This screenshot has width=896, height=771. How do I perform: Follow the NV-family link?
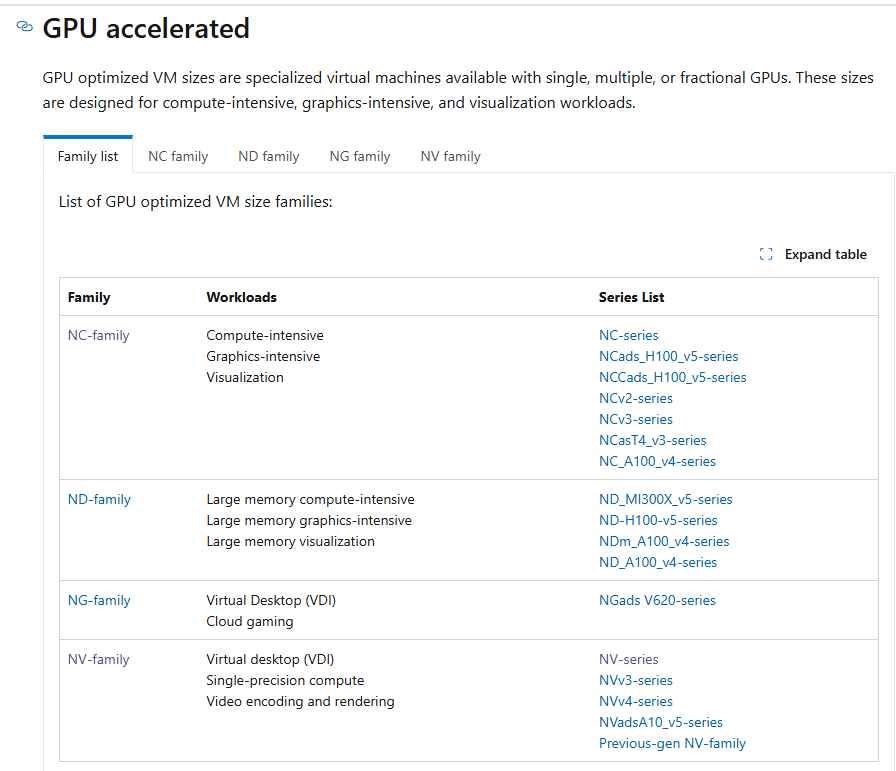pos(98,660)
